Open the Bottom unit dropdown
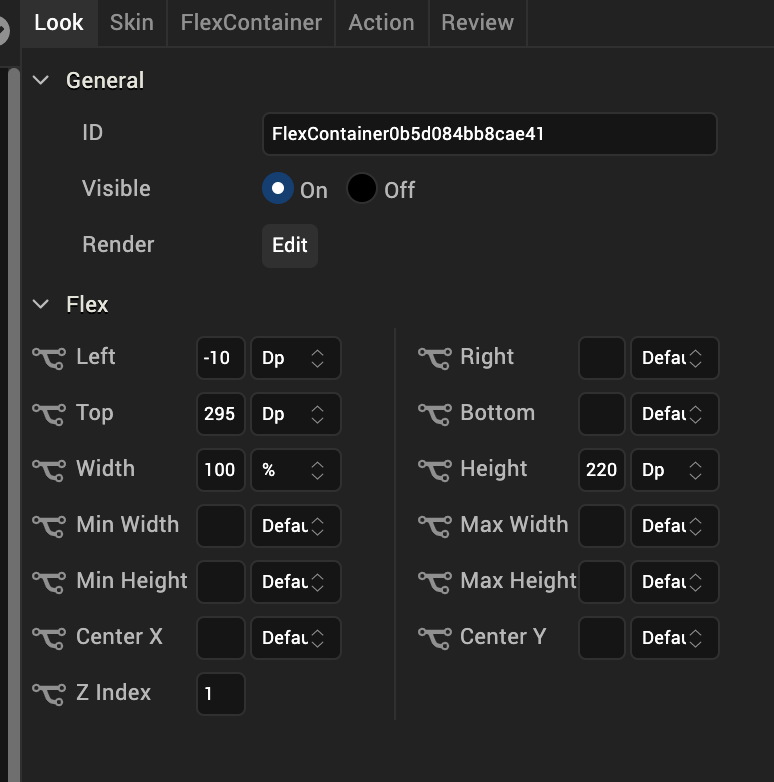774x782 pixels. click(x=674, y=414)
